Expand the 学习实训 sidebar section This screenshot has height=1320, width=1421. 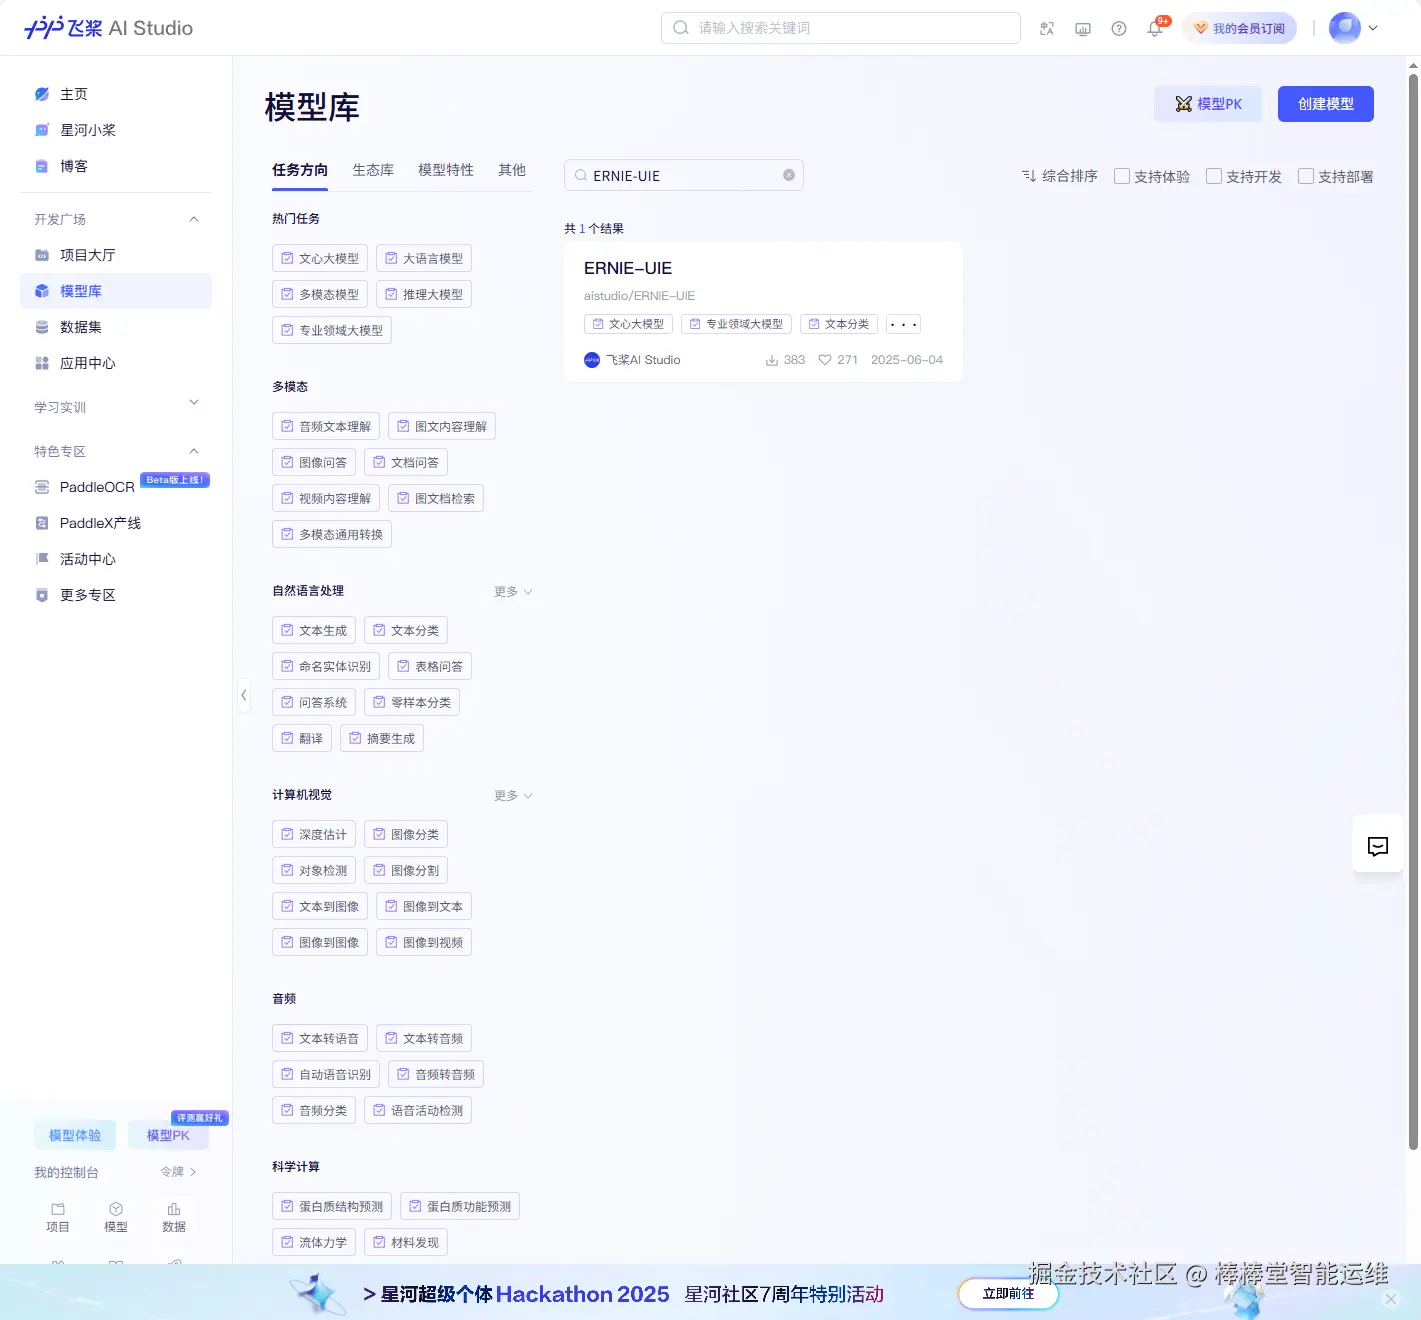click(194, 402)
